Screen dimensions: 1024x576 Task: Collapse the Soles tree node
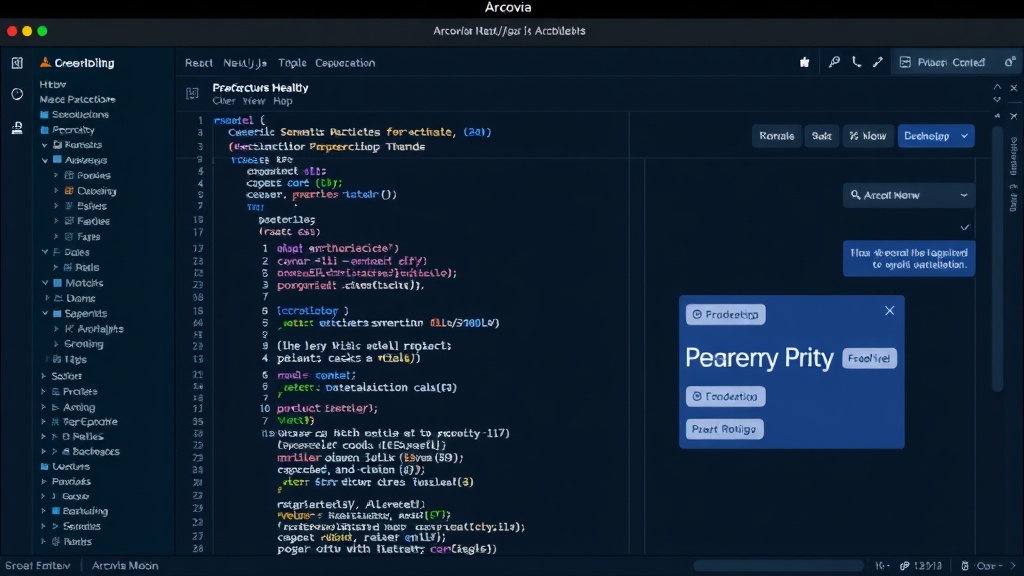[45, 252]
